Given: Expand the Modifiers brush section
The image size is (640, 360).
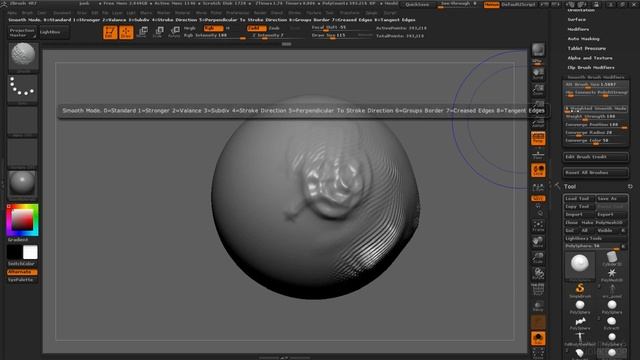Looking at the screenshot, I should click(578, 29).
